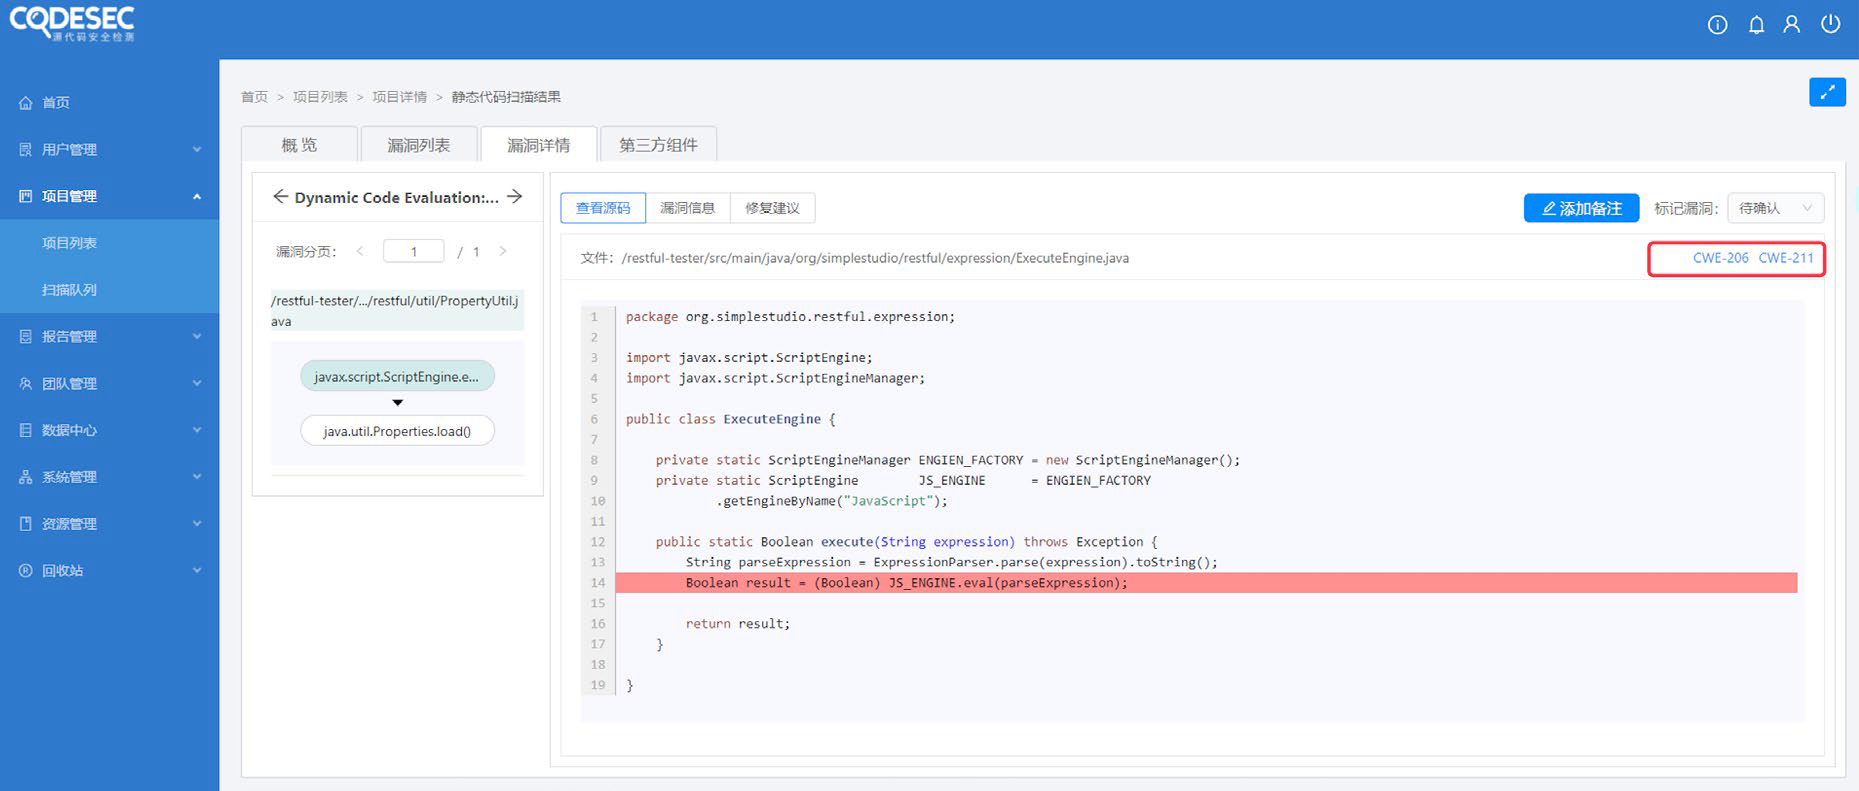Click the 项目管理 sidebar icon
Viewport: 1859px width, 791px height.
26,196
